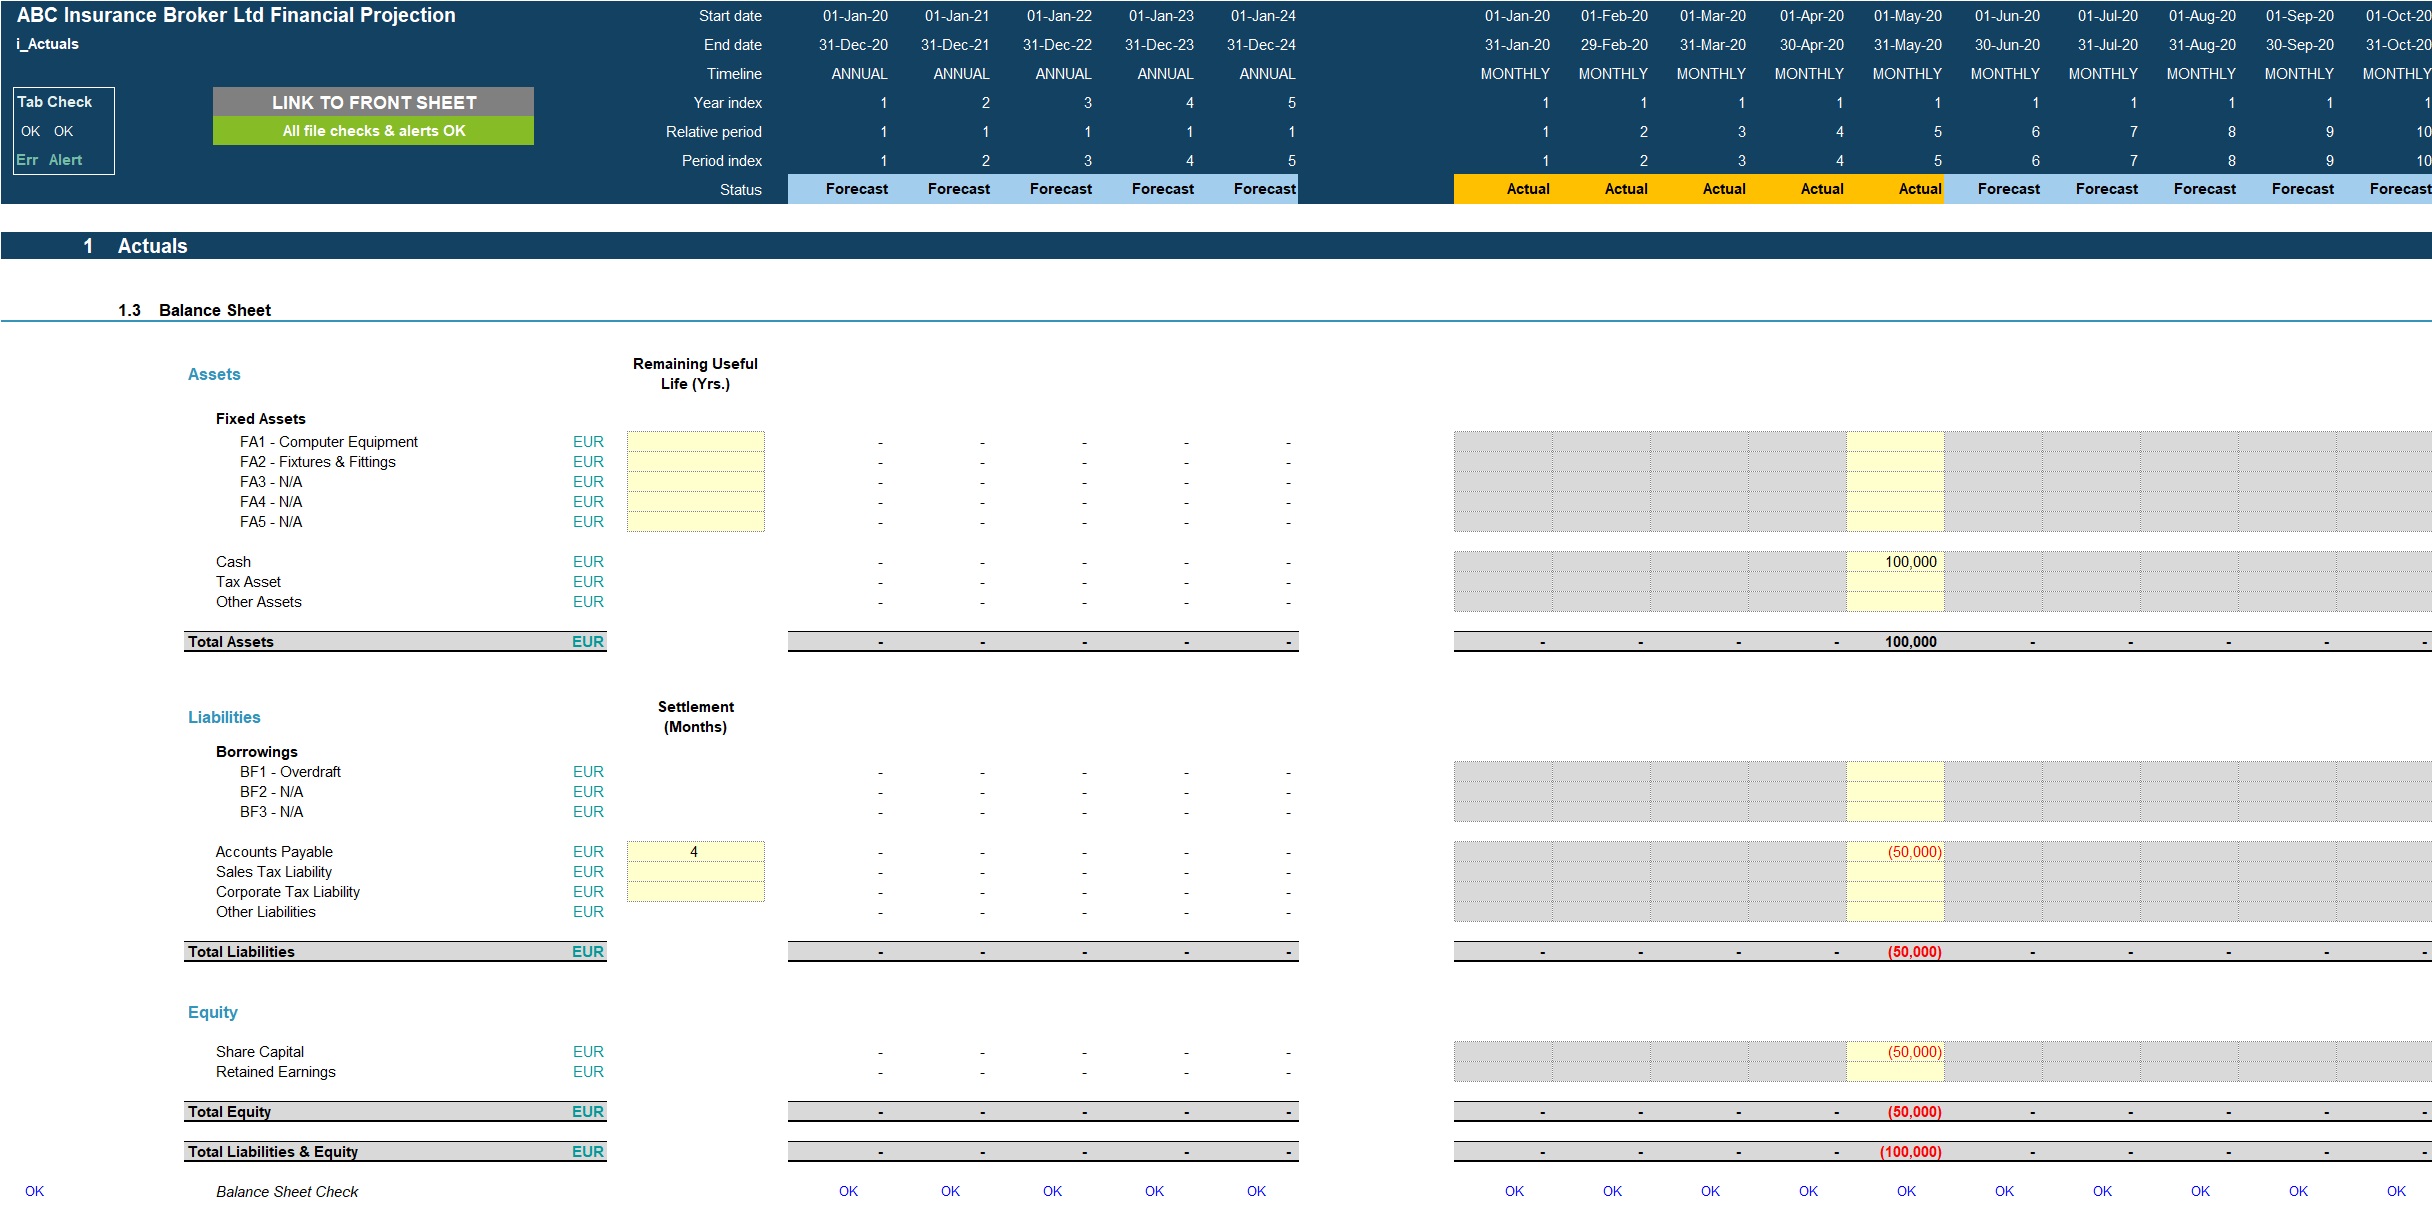Click the EUR unit beside Cash
2432x1220 pixels.
pos(588,562)
